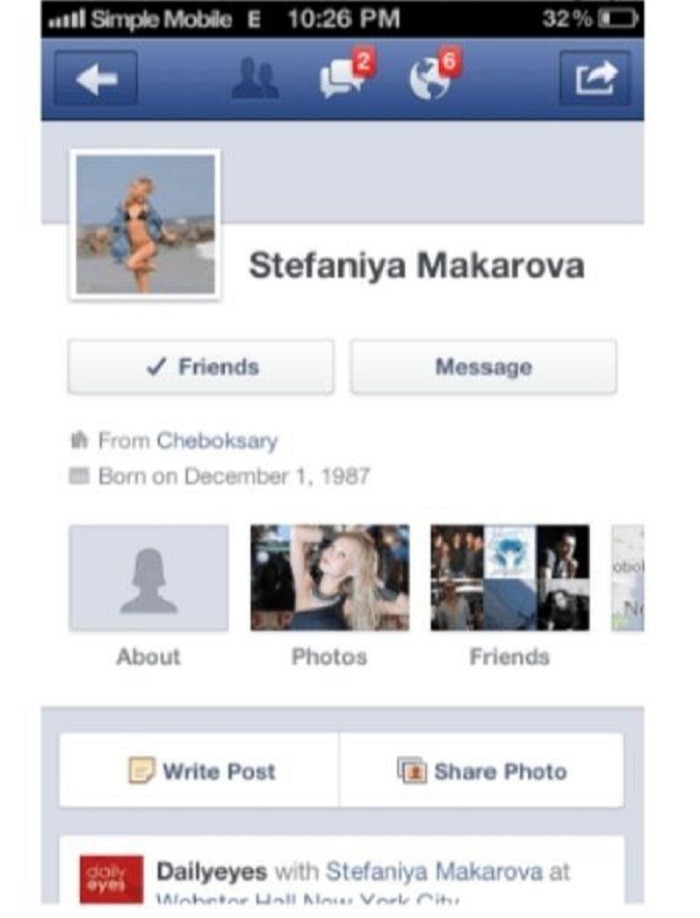This screenshot has height=918, width=700.
Task: Toggle the Friends checkmark button
Action: click(201, 367)
